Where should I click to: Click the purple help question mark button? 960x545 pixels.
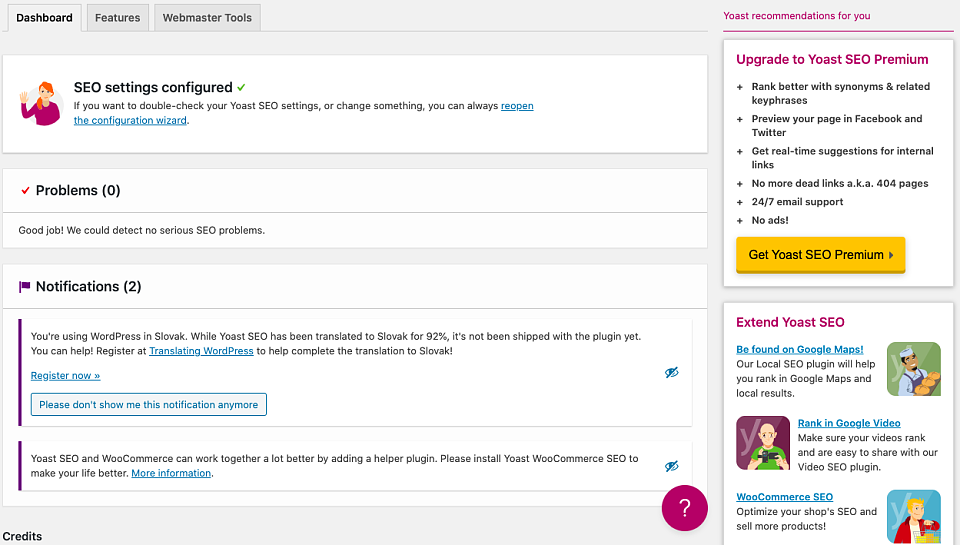tap(684, 508)
